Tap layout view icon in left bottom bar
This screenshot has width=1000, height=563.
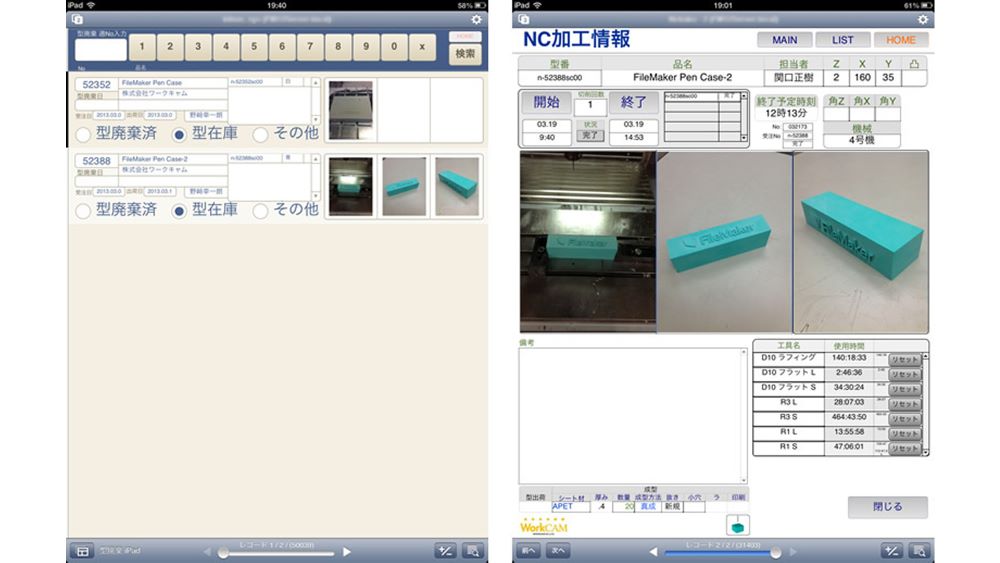tap(83, 552)
